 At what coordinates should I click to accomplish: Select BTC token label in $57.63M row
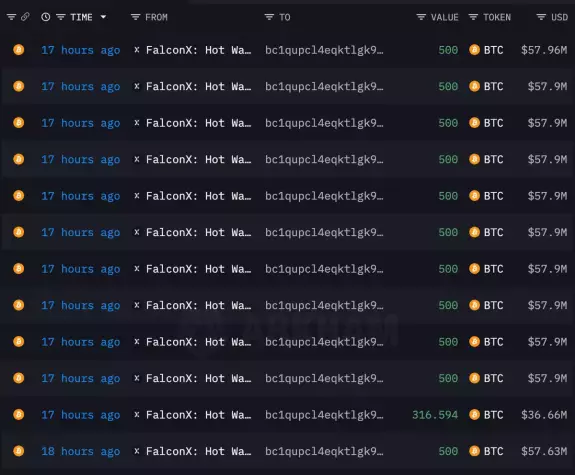click(494, 451)
